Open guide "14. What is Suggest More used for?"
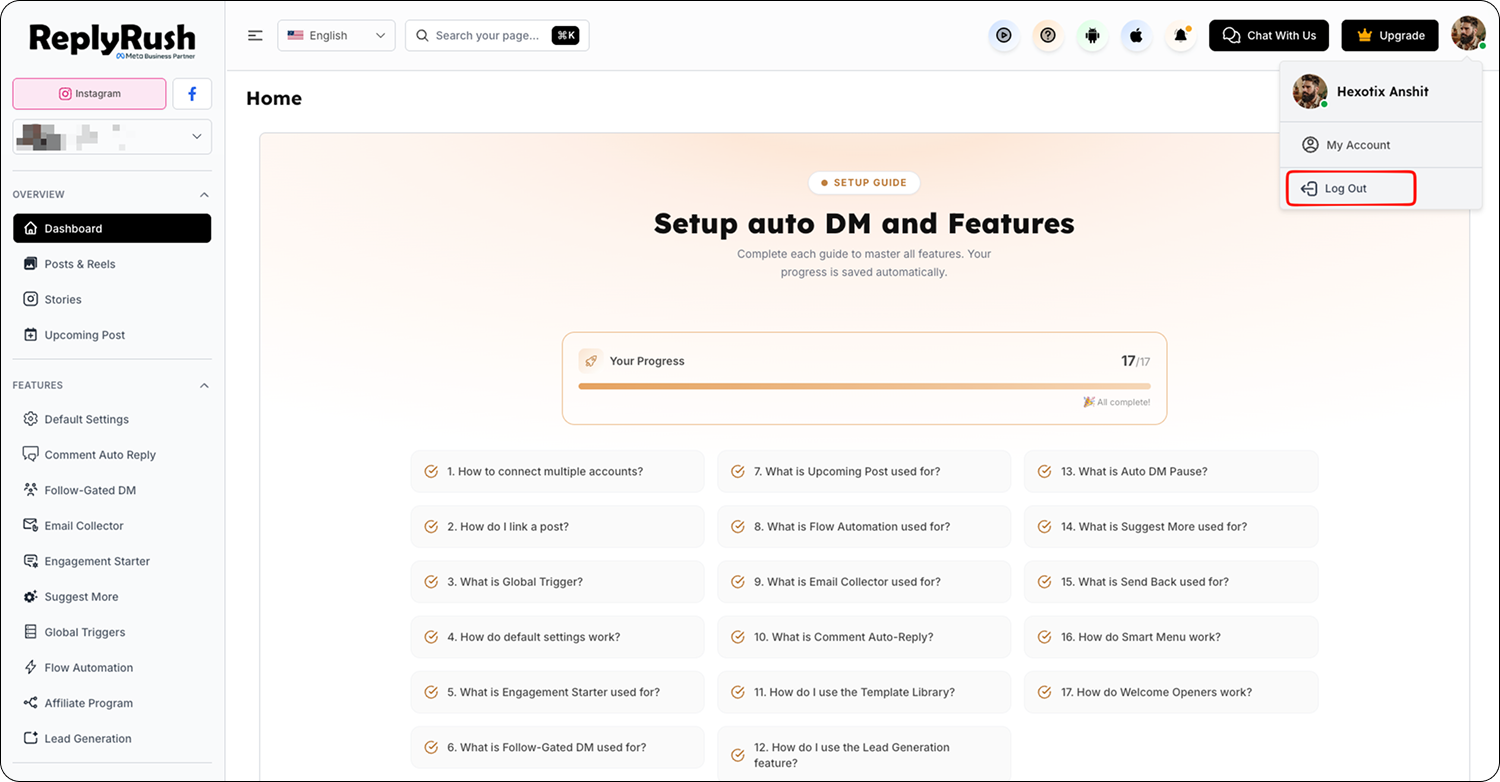This screenshot has width=1500, height=782. pos(1171,527)
